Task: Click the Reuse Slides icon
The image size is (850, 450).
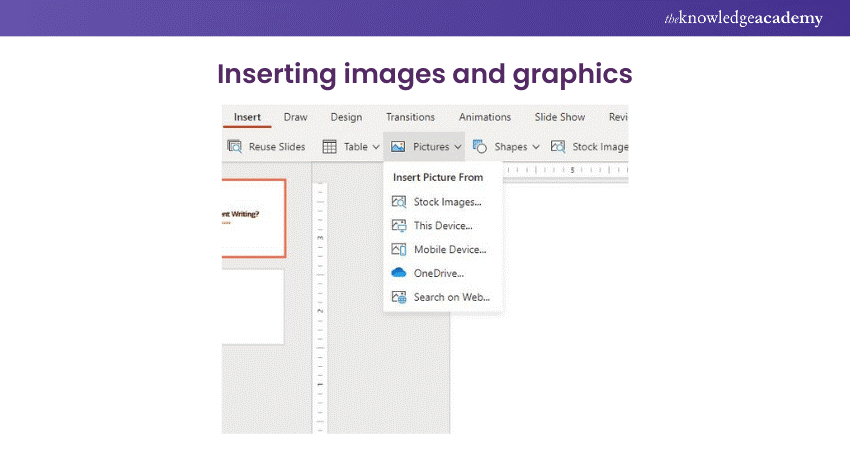Action: coord(234,147)
